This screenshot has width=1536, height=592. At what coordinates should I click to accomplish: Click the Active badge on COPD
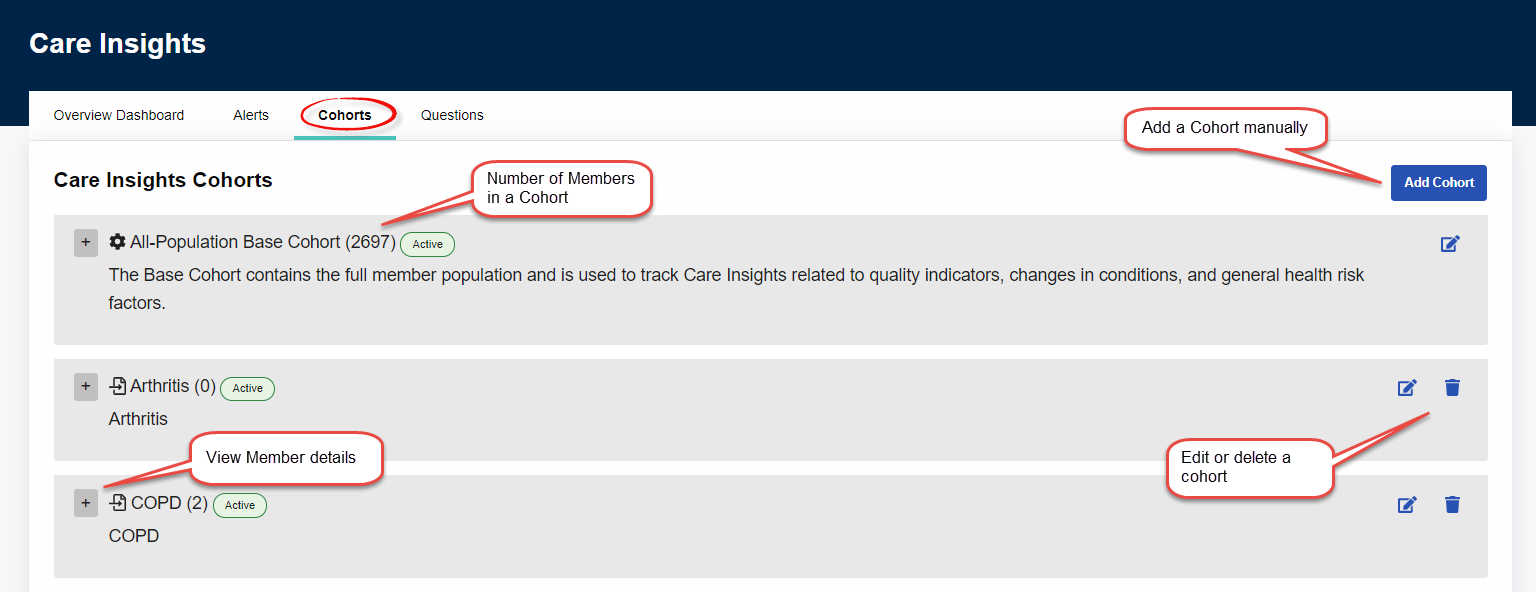[240, 505]
